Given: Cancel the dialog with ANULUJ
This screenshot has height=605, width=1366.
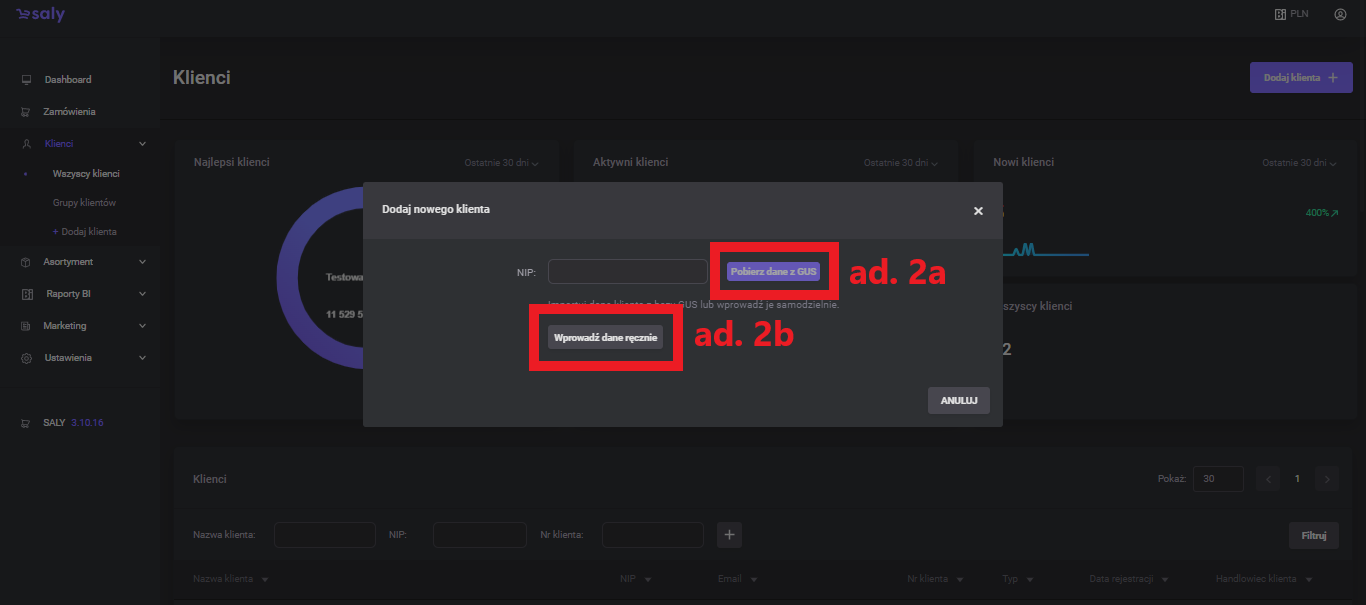Looking at the screenshot, I should tap(958, 400).
